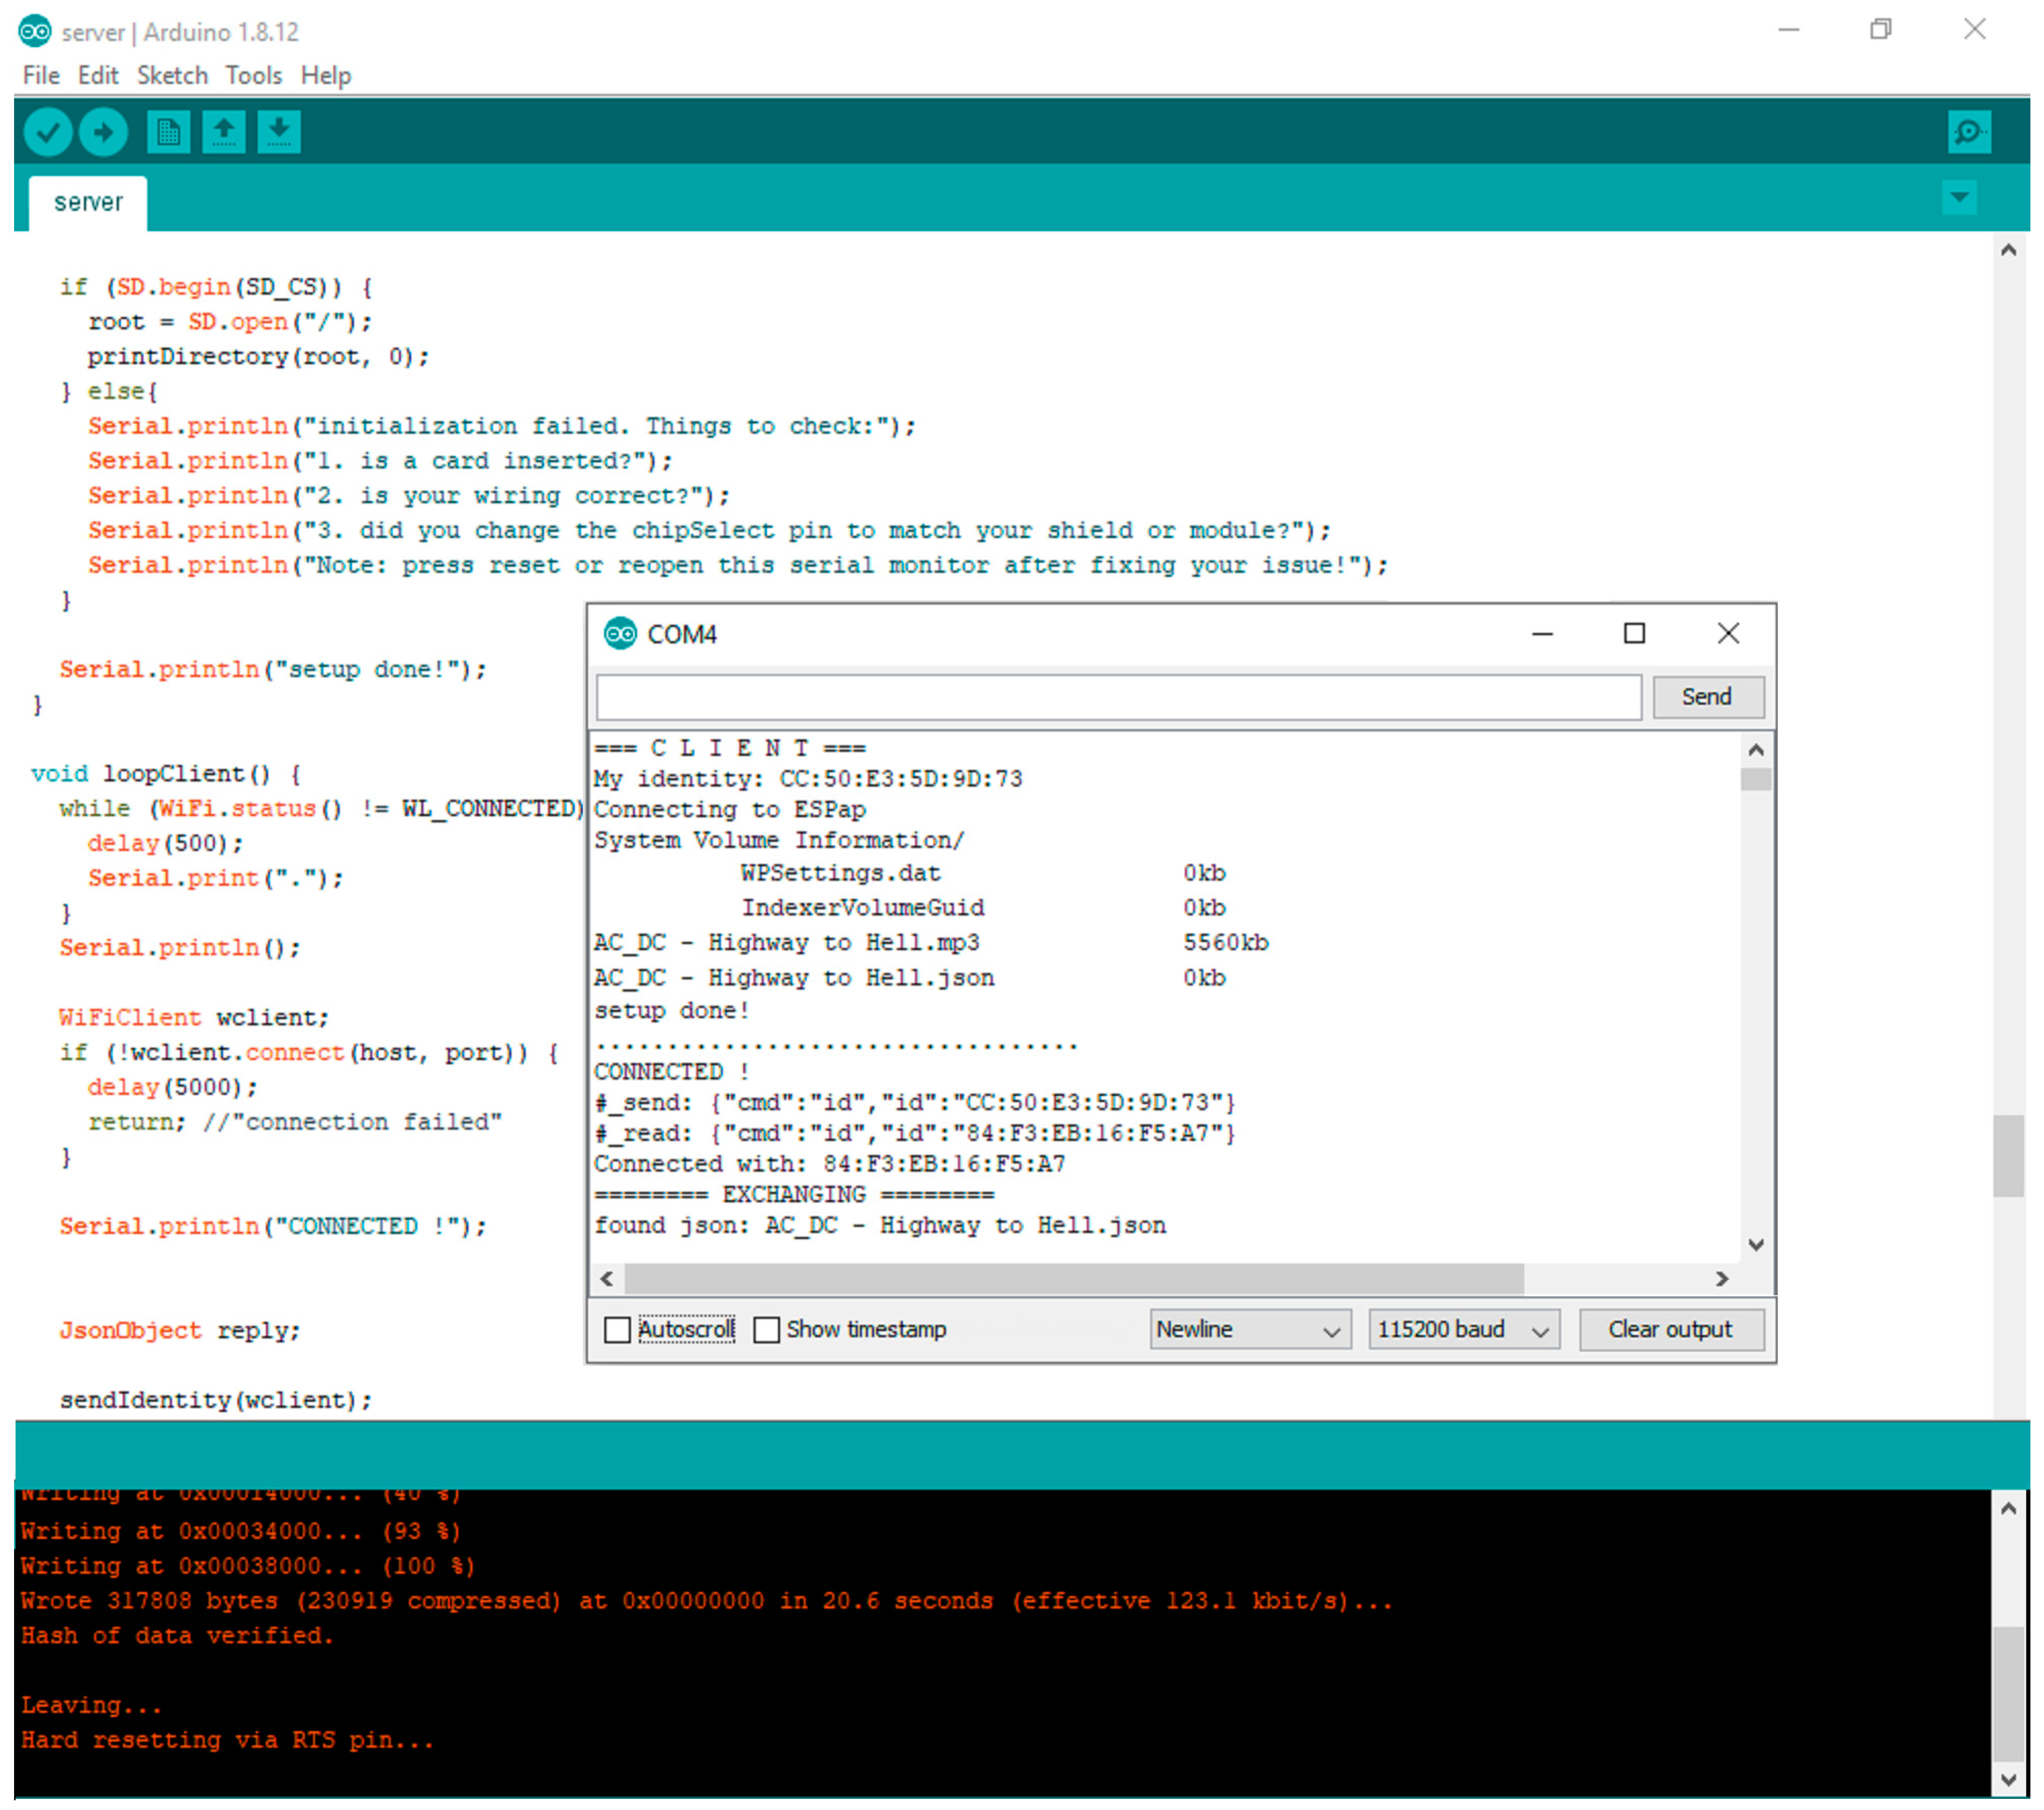
Task: Open Serial Monitor magnifier icon
Action: (x=1968, y=132)
